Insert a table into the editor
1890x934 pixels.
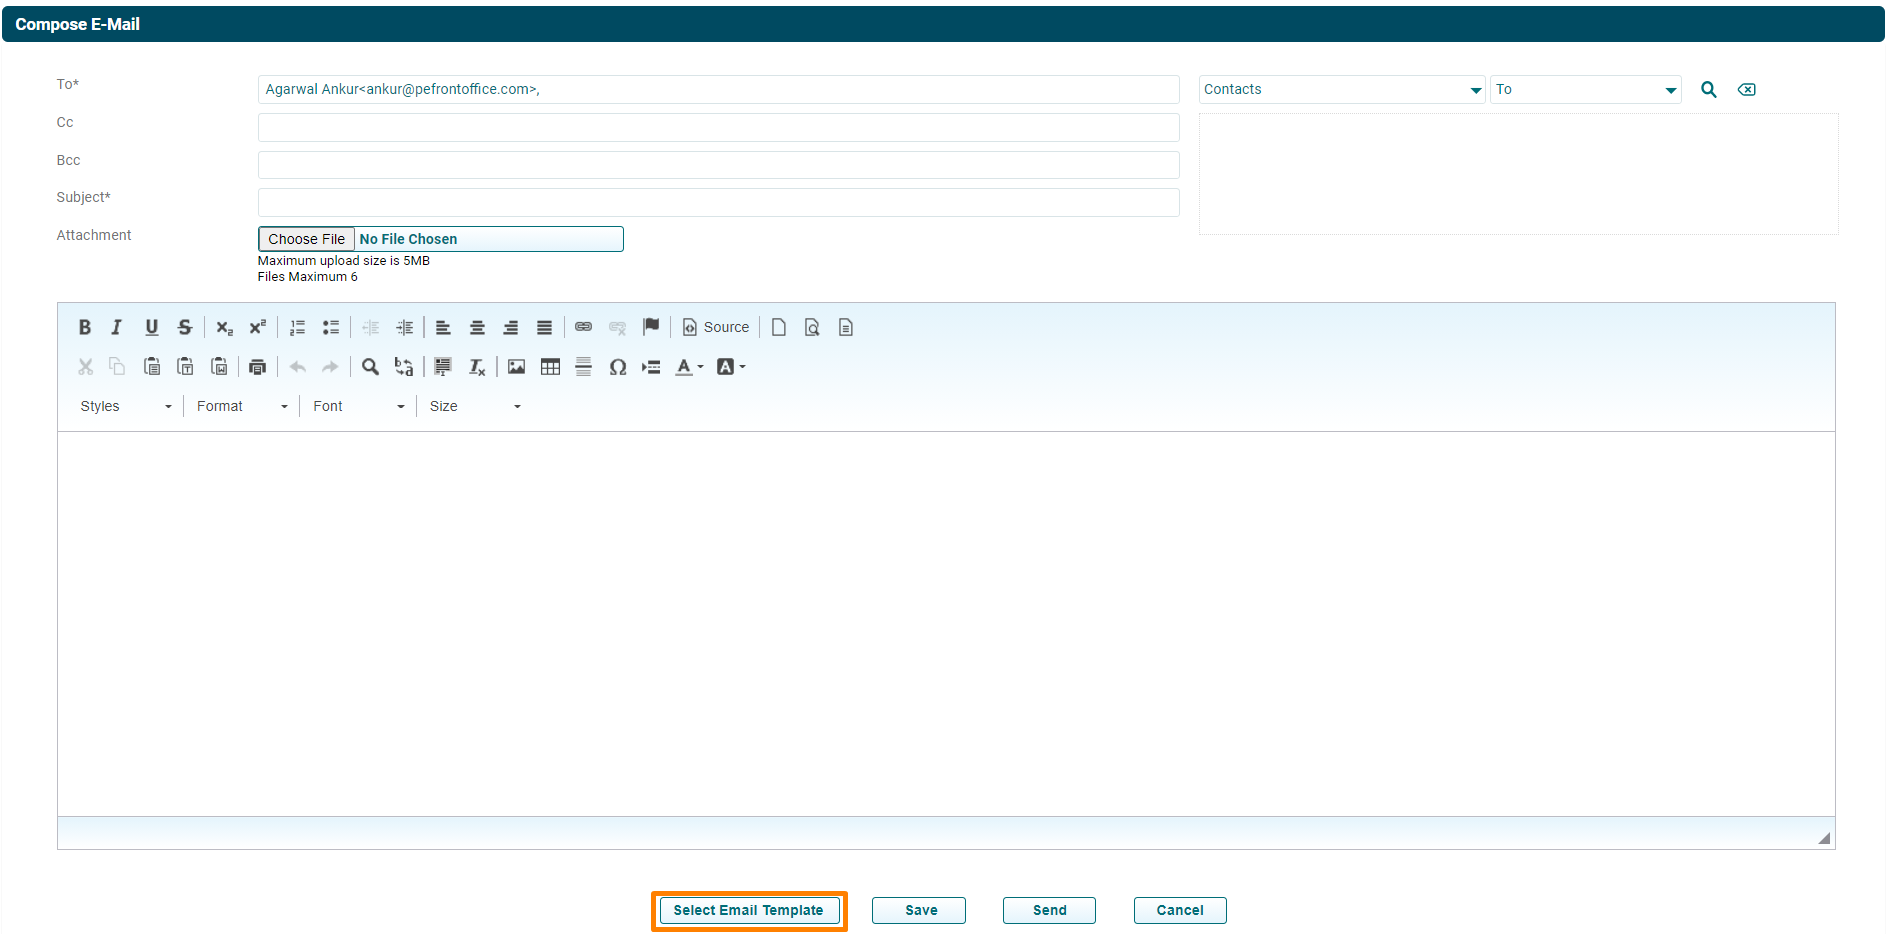[x=550, y=367]
